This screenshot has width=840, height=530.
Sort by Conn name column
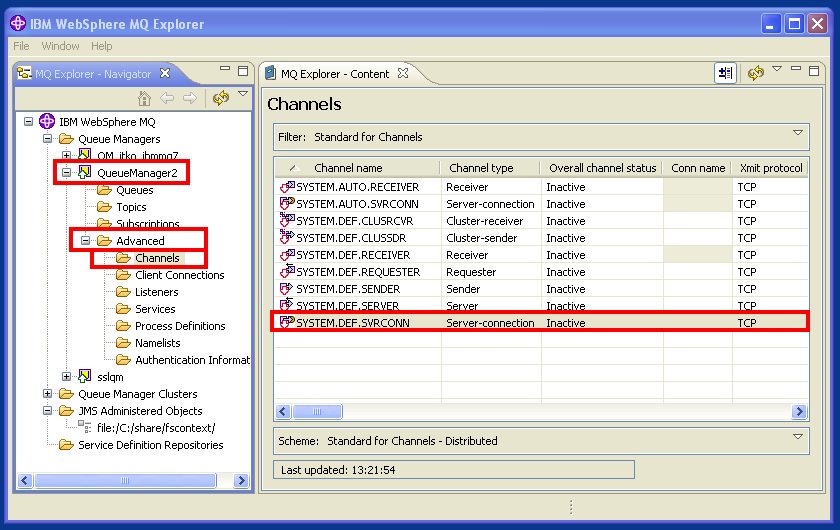(698, 168)
